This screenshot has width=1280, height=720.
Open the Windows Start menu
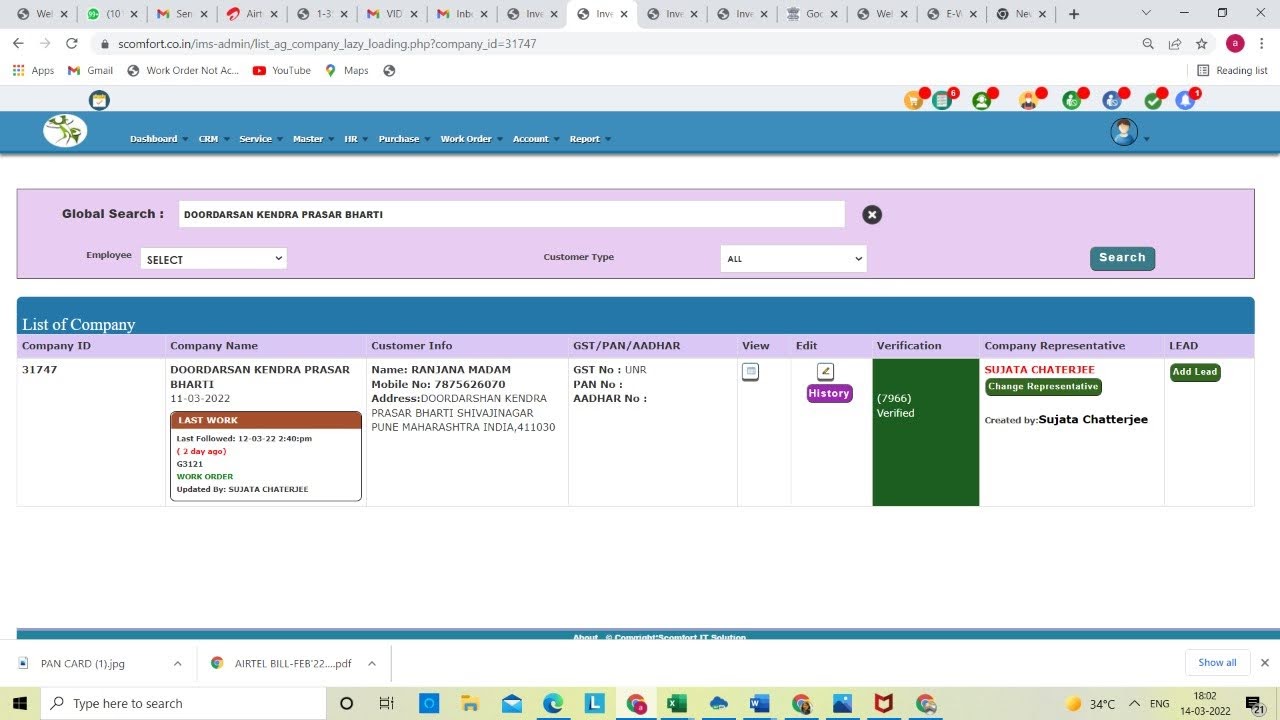21,704
